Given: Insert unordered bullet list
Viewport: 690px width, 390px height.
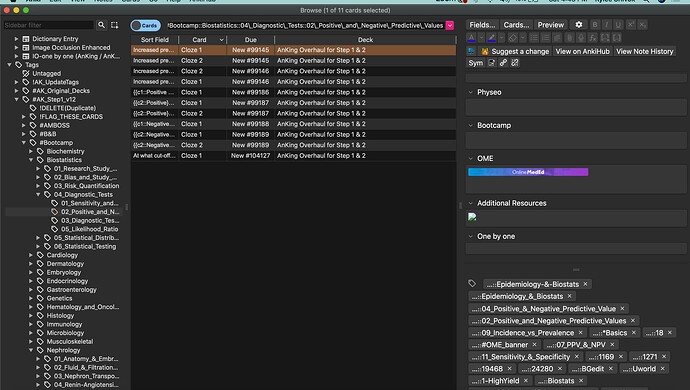Looking at the screenshot, I should click(534, 38).
